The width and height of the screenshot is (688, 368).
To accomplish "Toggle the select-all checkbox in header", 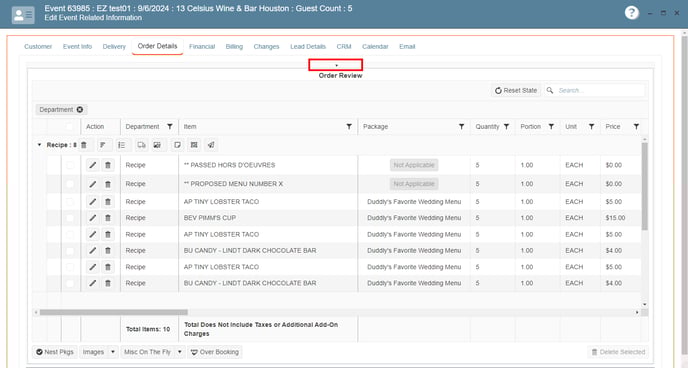I will [x=69, y=127].
